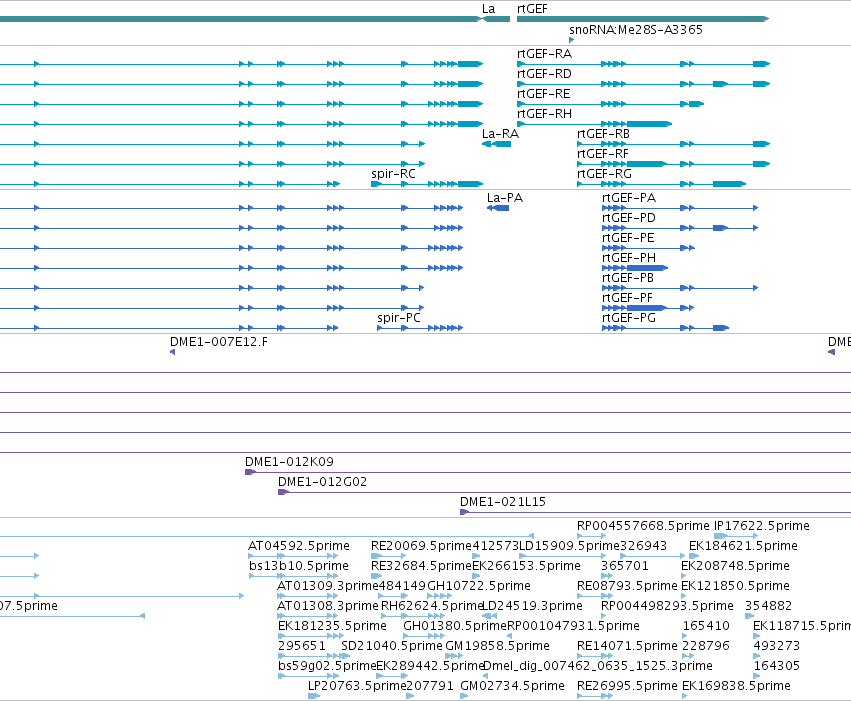Click the Dmel_dig_007462_0635_1525.3prime label

598,667
